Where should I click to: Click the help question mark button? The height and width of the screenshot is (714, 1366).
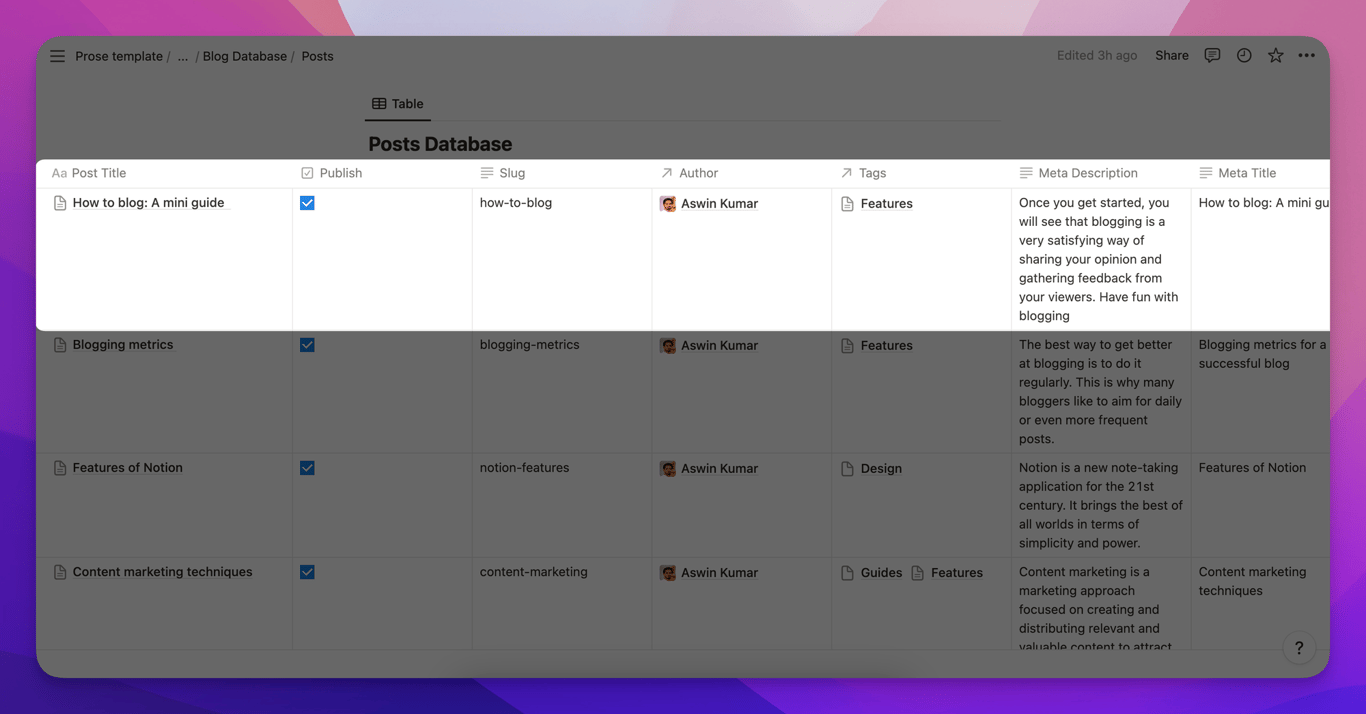click(1298, 648)
